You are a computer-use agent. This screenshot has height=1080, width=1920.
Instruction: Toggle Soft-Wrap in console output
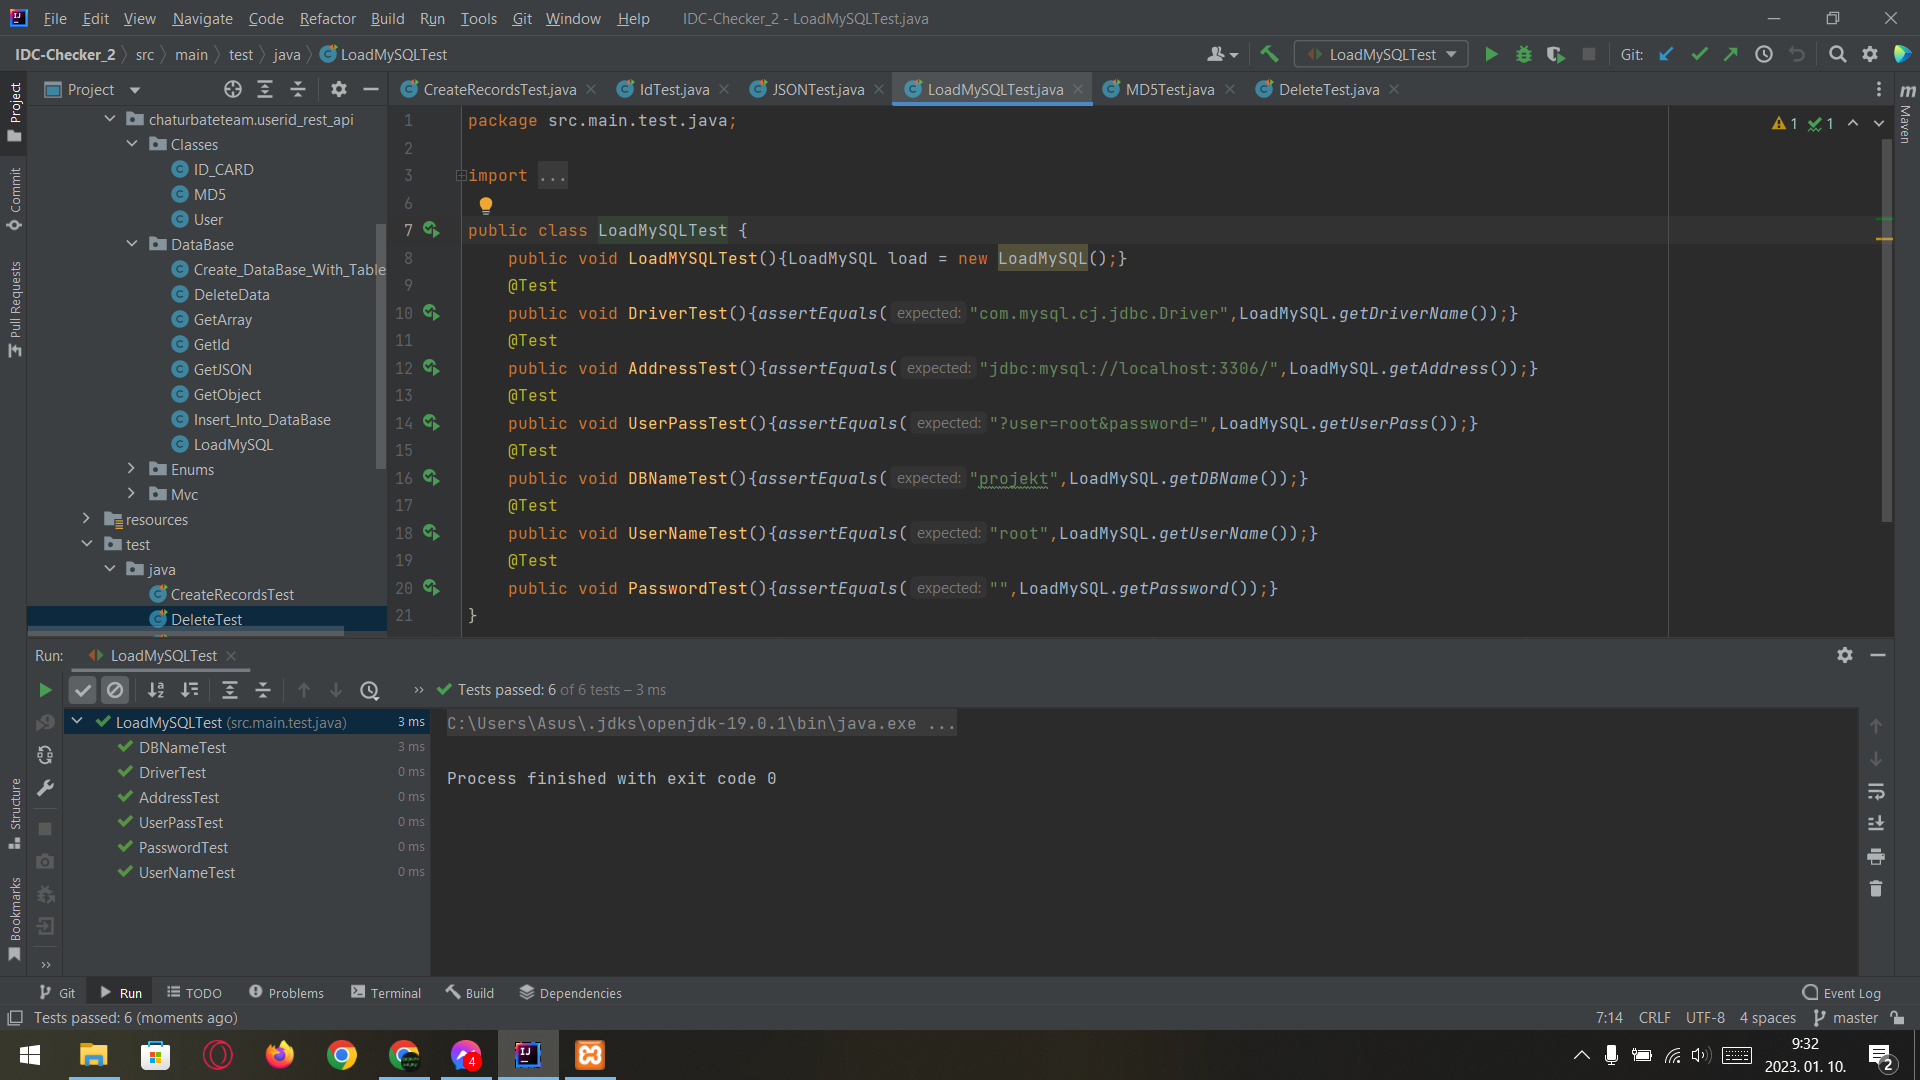pyautogui.click(x=1876, y=791)
